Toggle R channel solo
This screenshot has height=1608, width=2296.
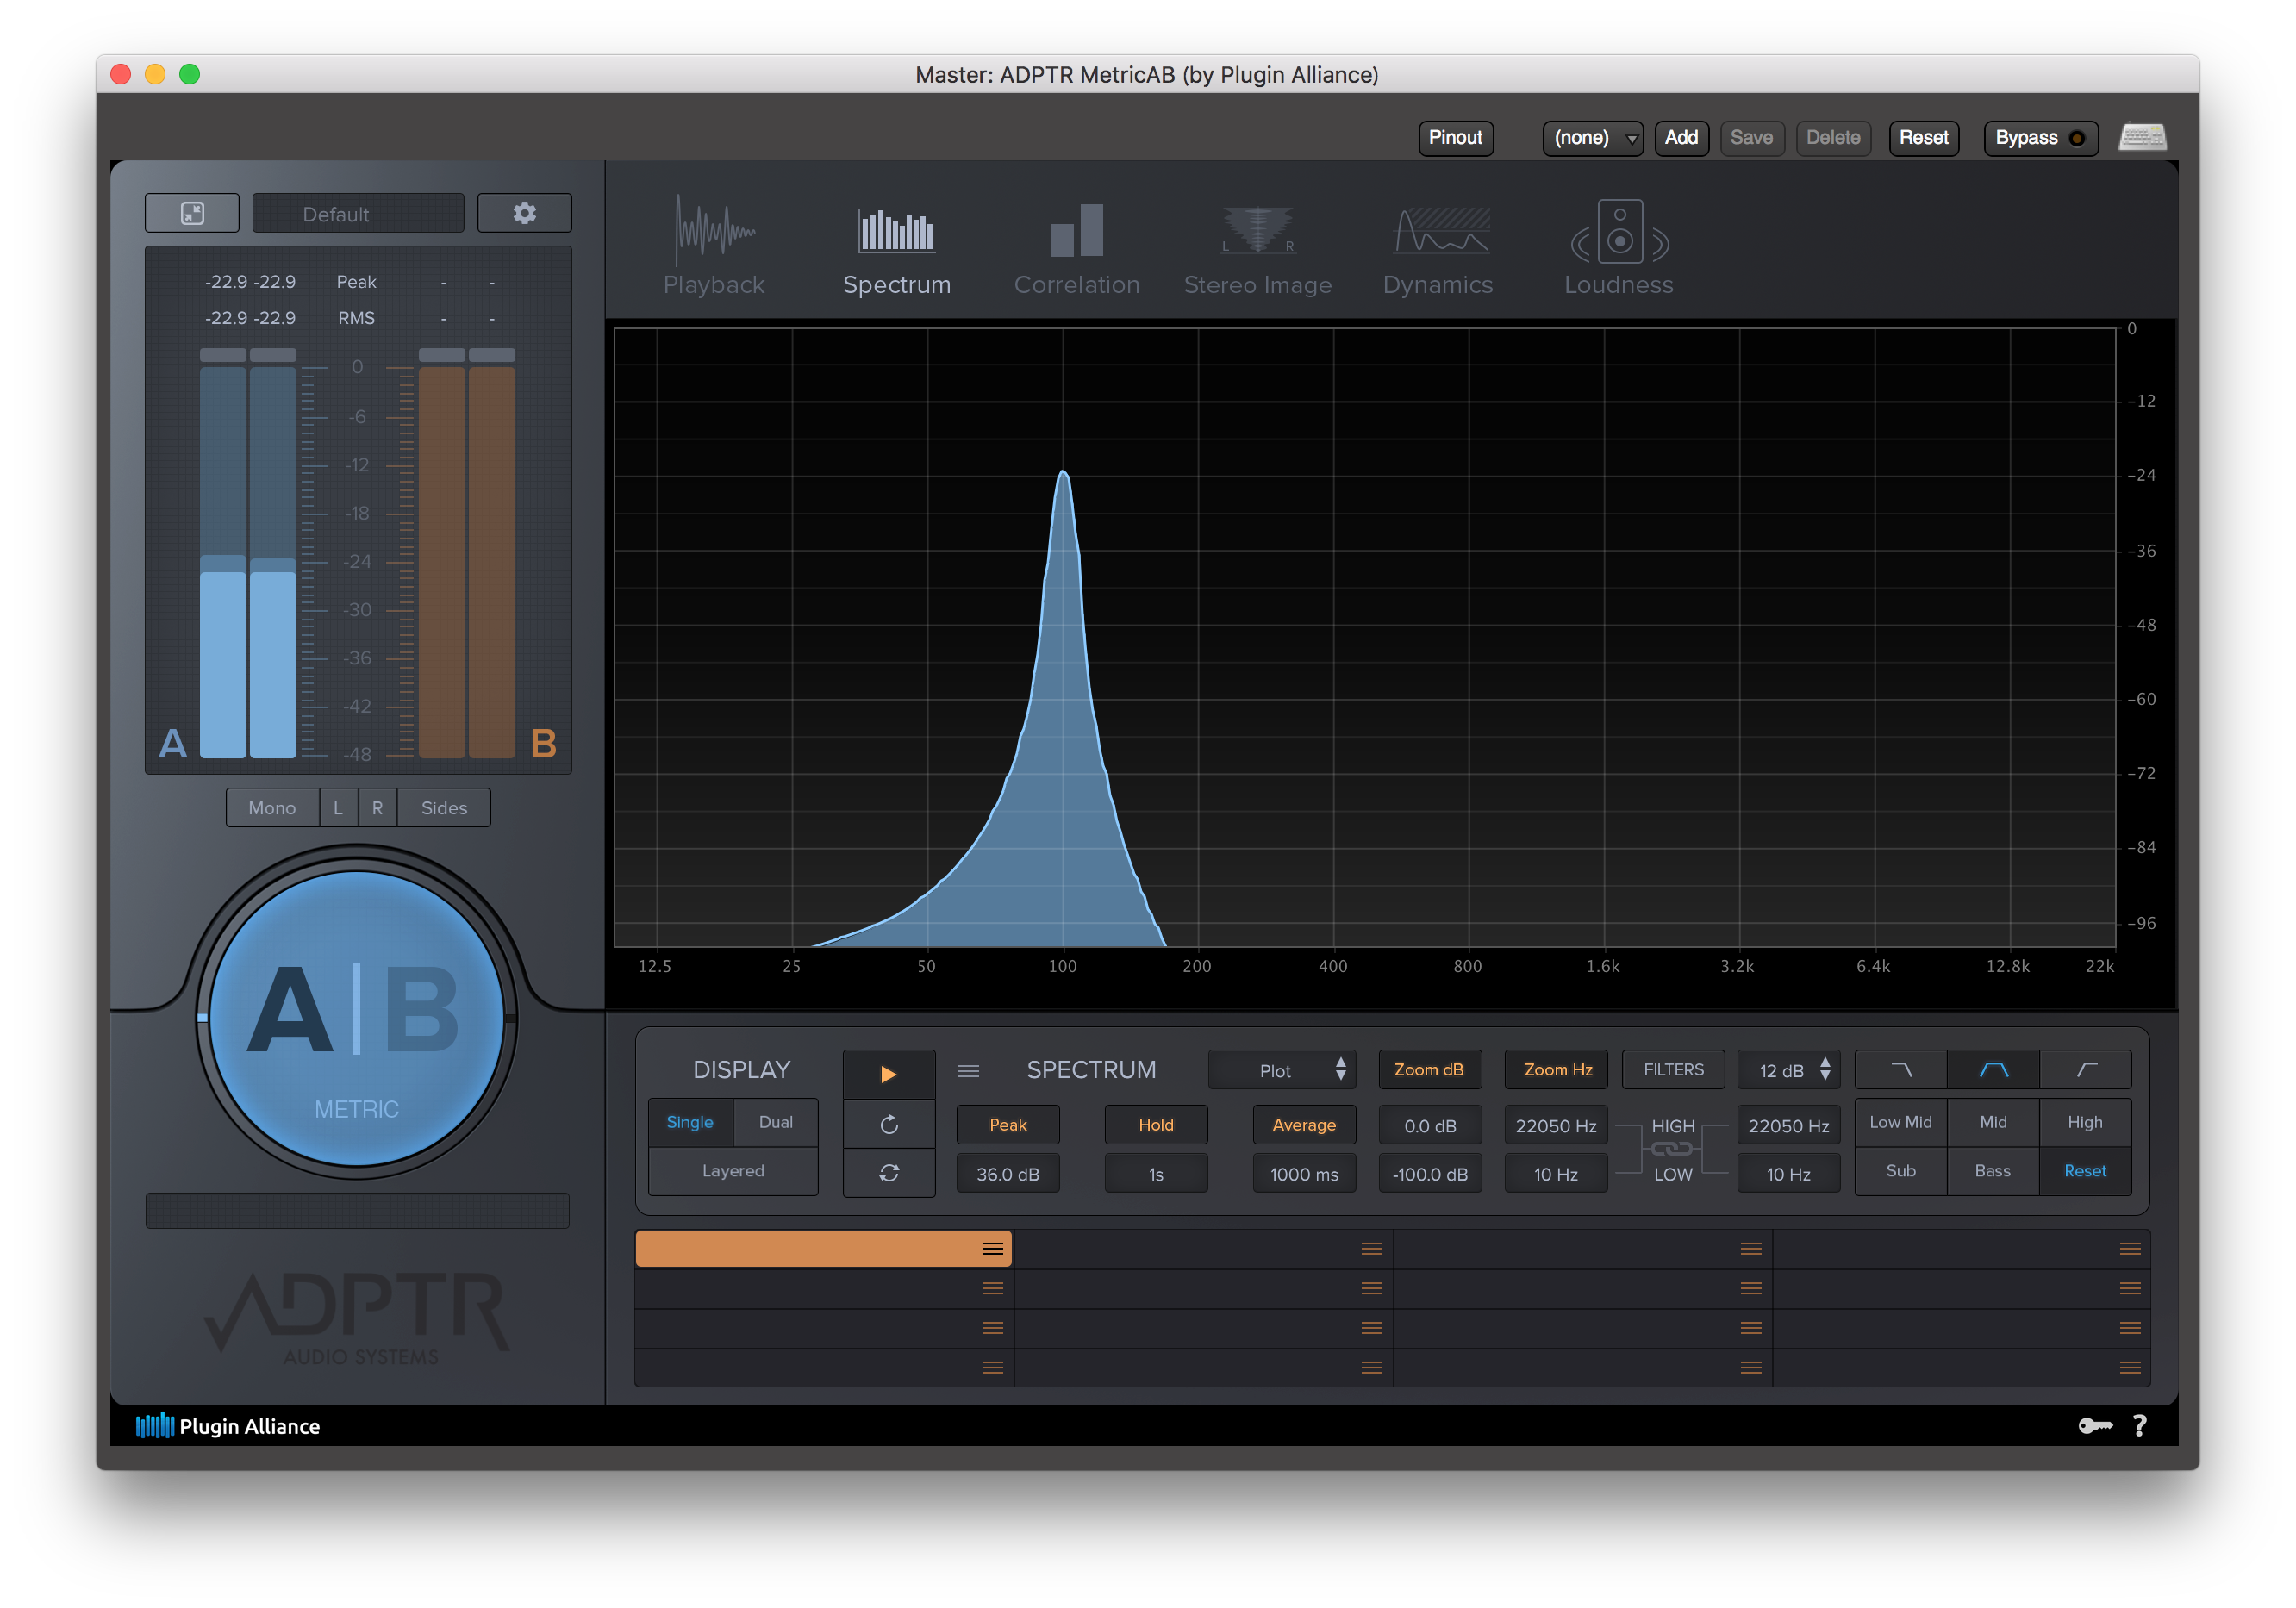pos(377,808)
